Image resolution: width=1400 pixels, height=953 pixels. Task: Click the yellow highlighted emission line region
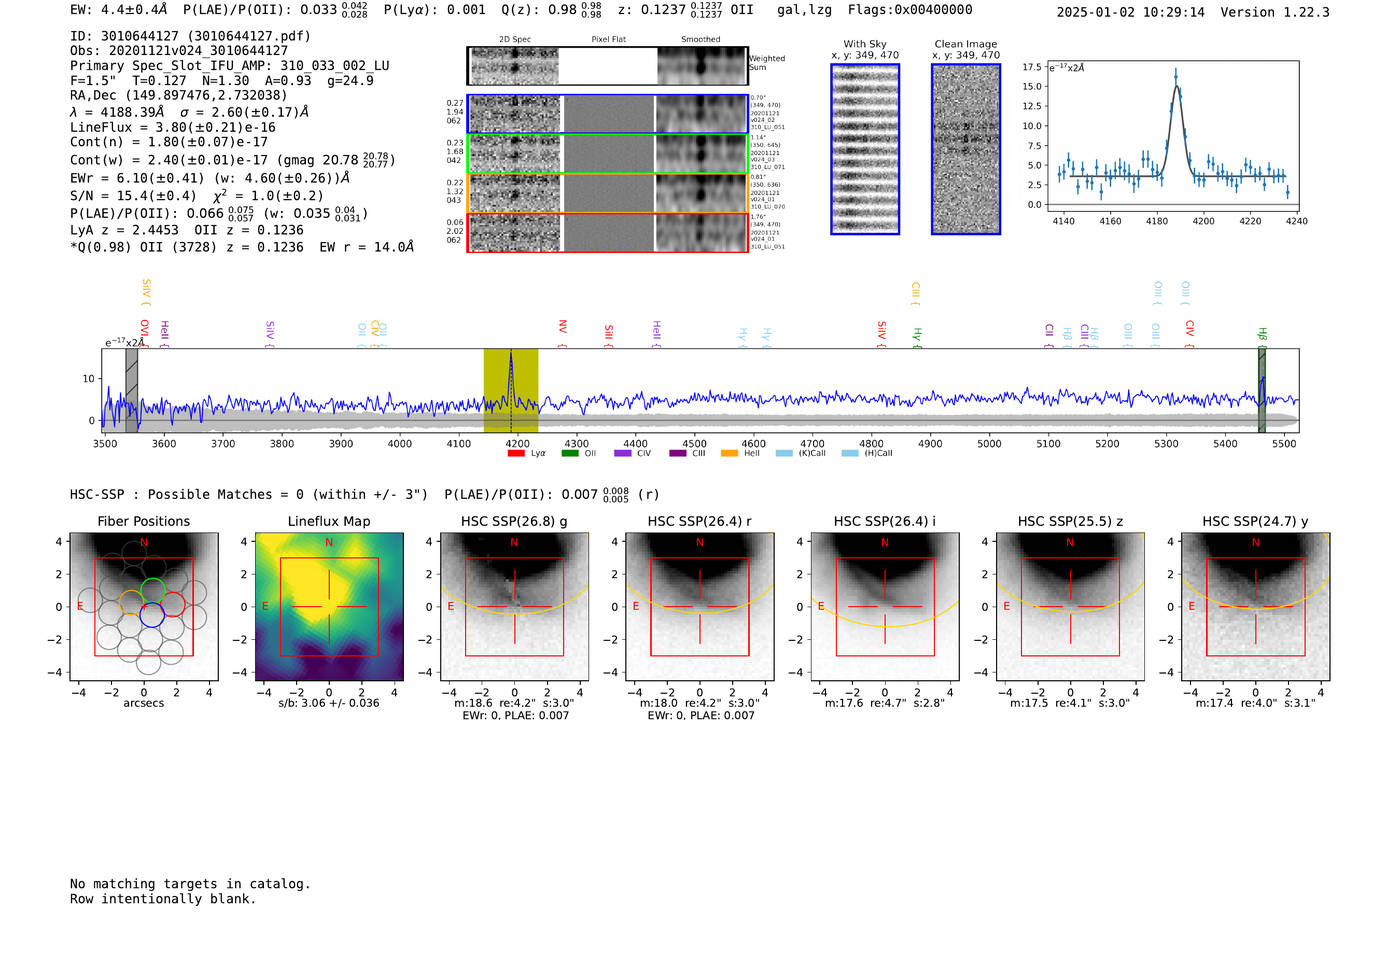tap(511, 390)
